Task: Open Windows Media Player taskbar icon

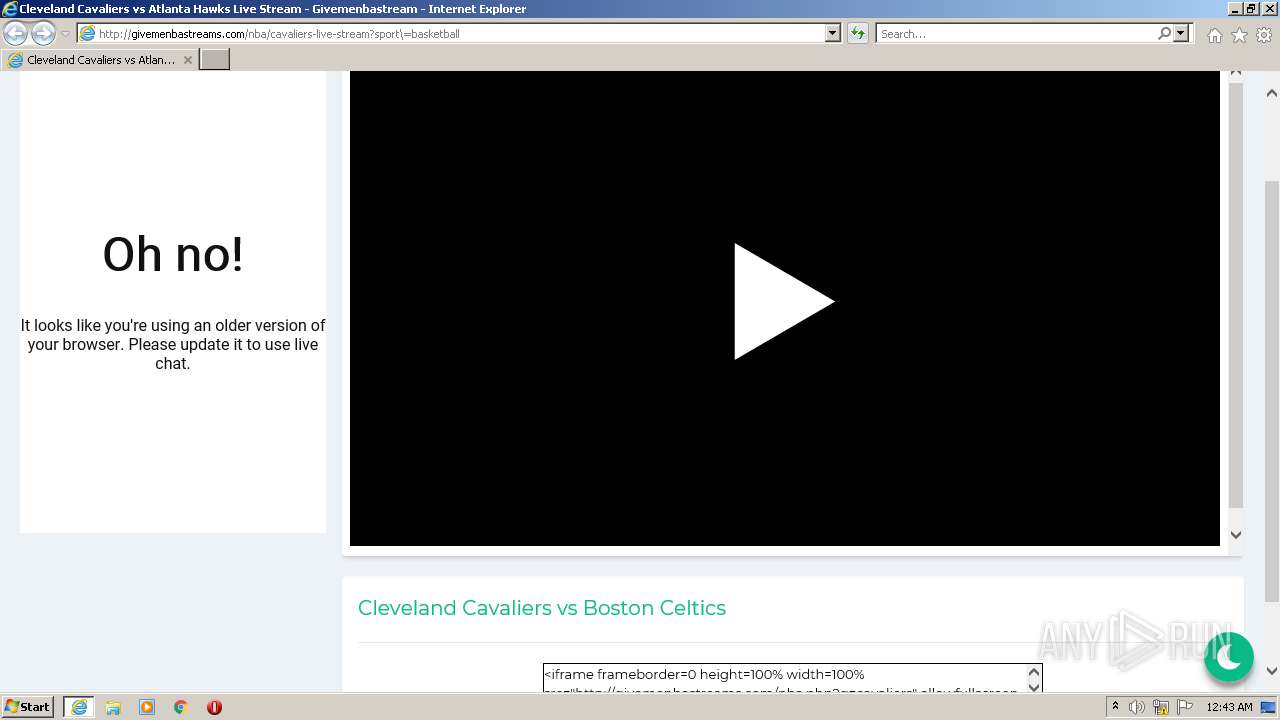Action: [147, 707]
